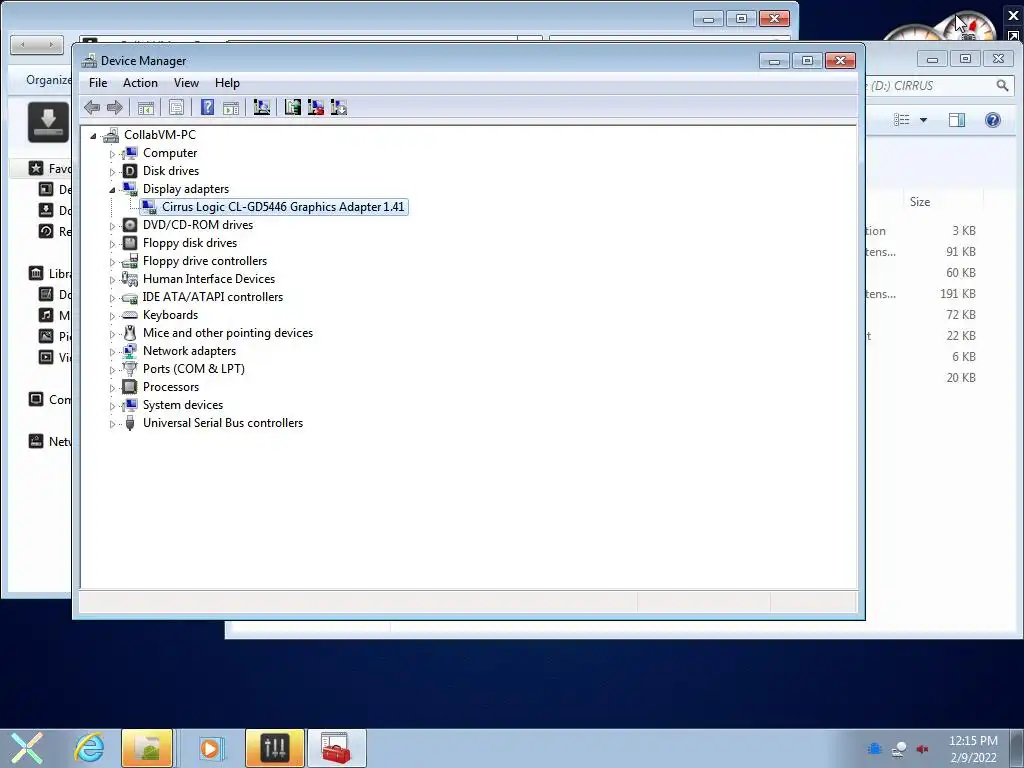Expand the Floppy disk drives category
Viewport: 1024px width, 768px height.
tap(112, 244)
